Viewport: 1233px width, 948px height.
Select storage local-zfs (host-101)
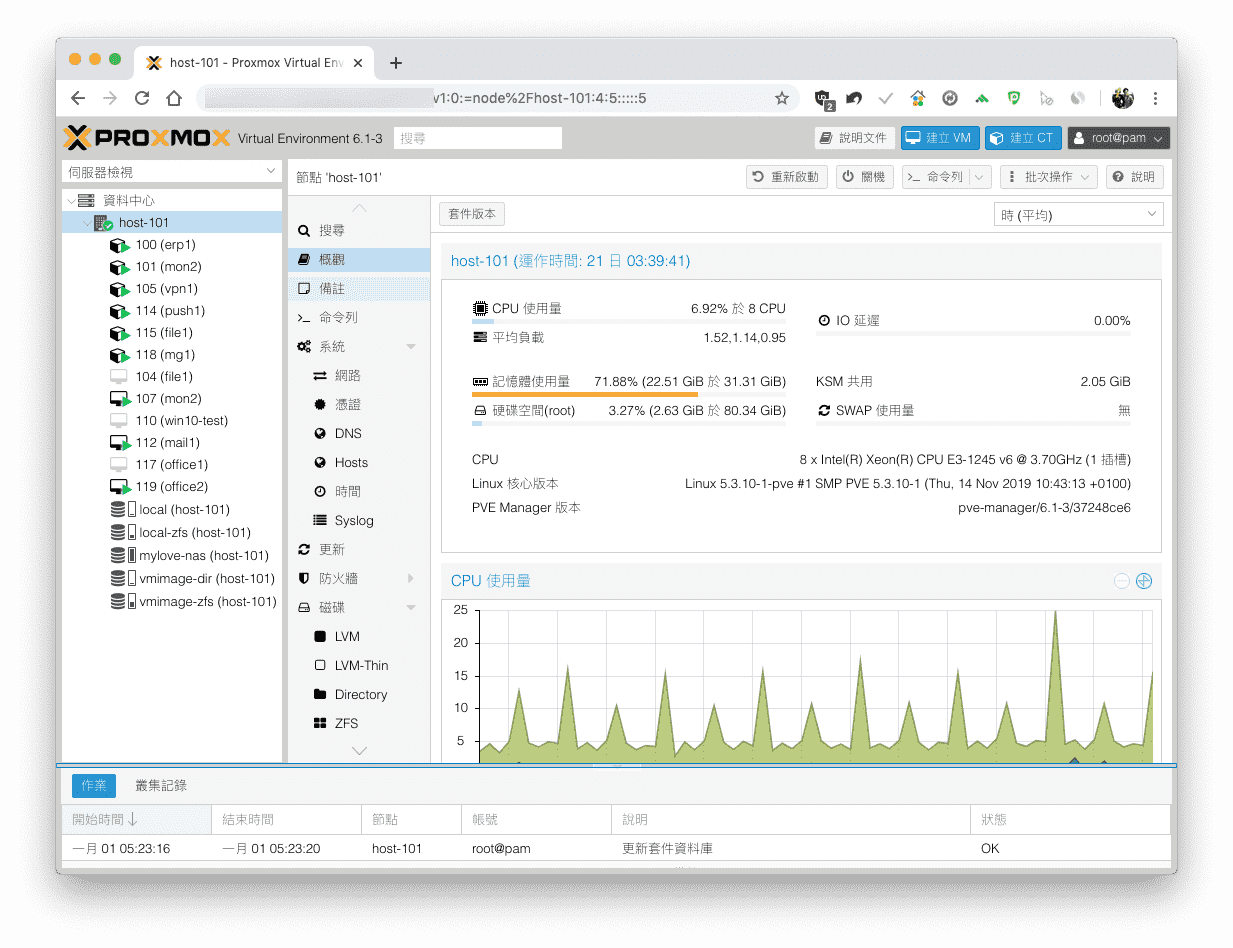195,533
